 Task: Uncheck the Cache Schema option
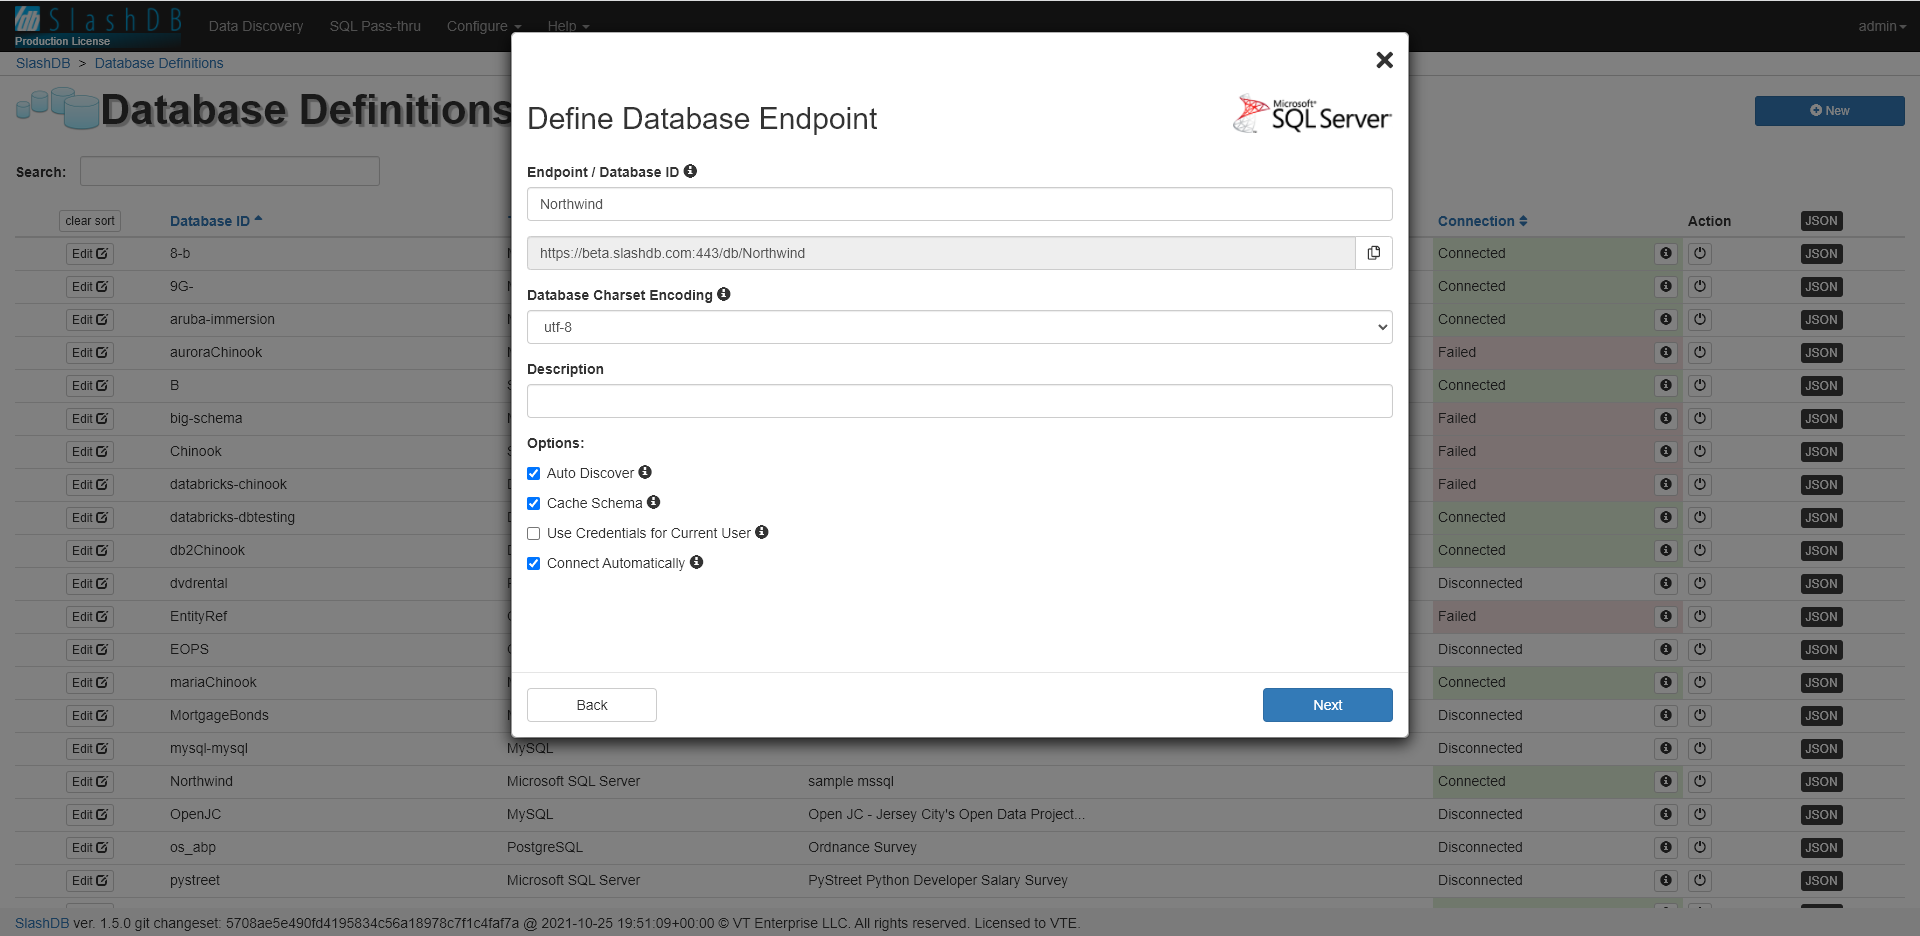(x=534, y=504)
